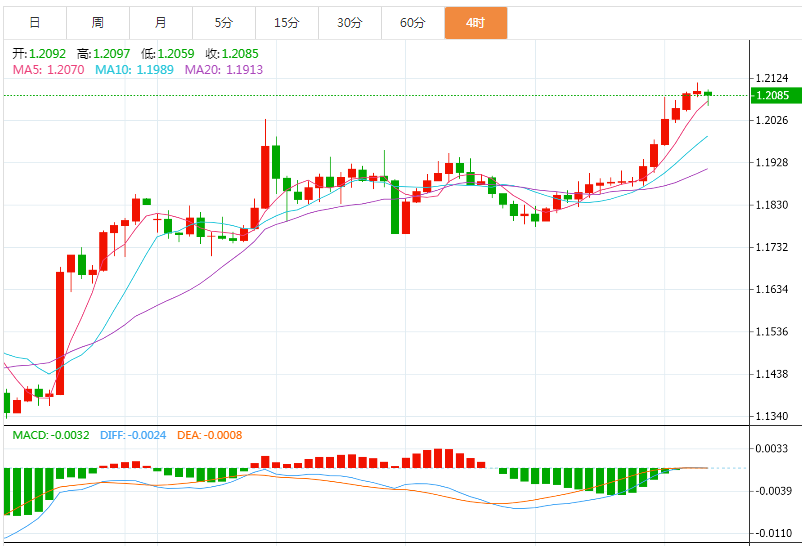Switch to the 60分 timeframe tab
The image size is (802, 546).
(x=412, y=23)
